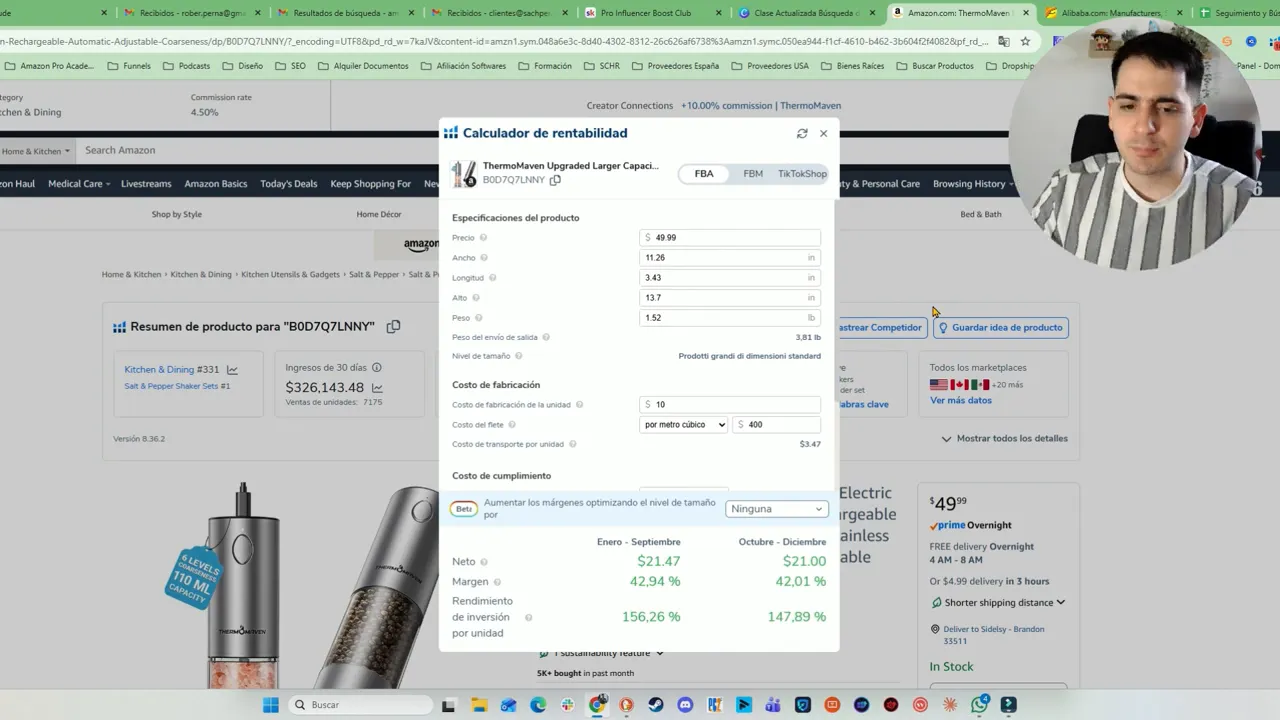Show help icon next to Alto
This screenshot has height=720, width=1280.
coord(476,298)
